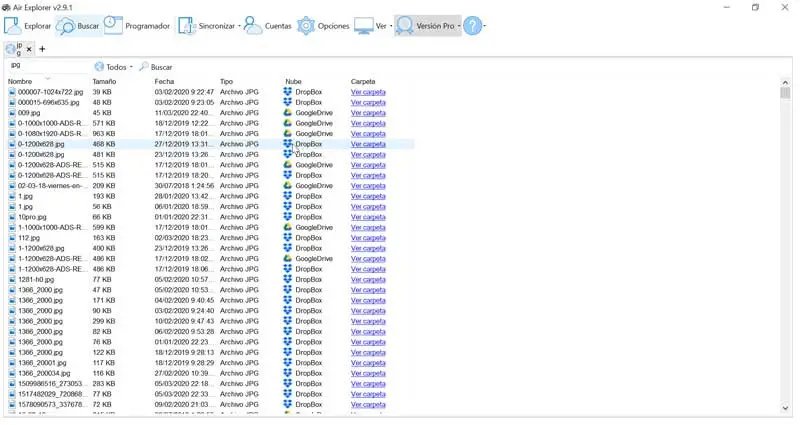This screenshot has height=425, width=800.
Task: Click GoogleDrive icon in 1-1000x1000-ADS row
Action: tap(288, 227)
